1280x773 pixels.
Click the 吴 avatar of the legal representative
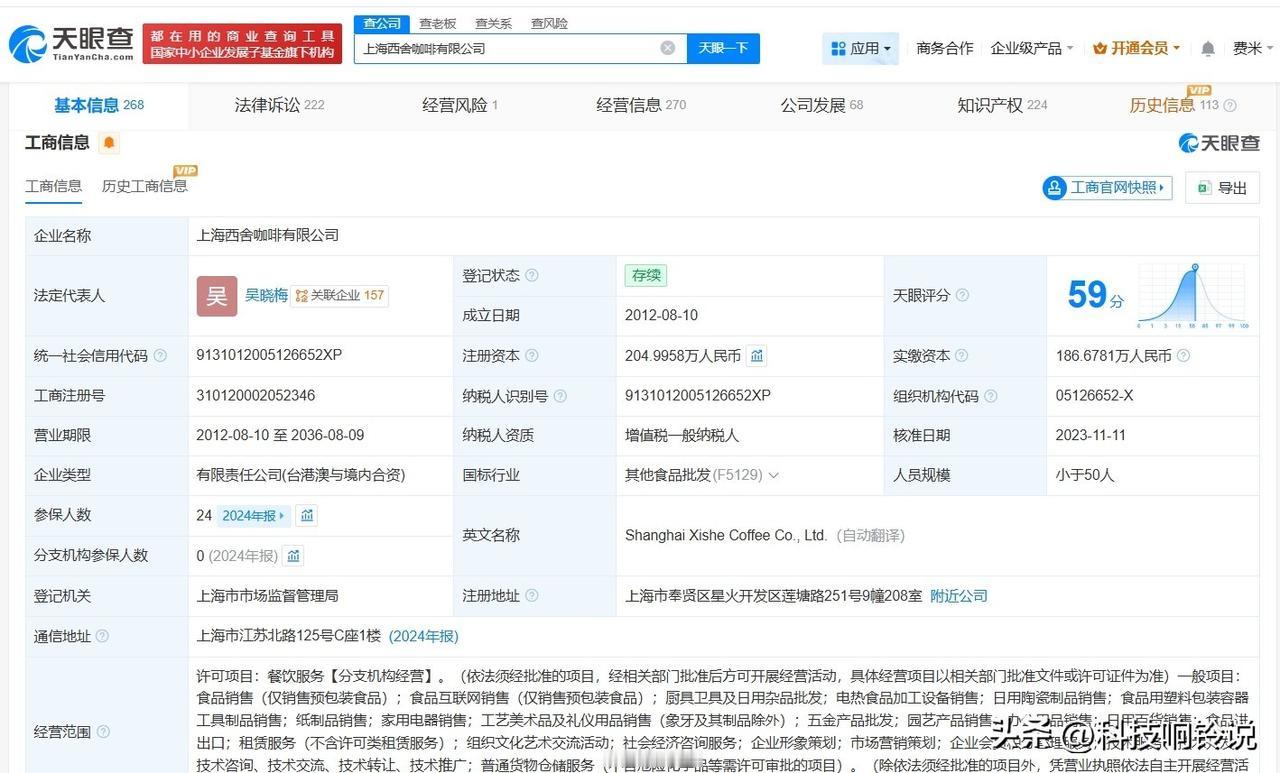217,296
